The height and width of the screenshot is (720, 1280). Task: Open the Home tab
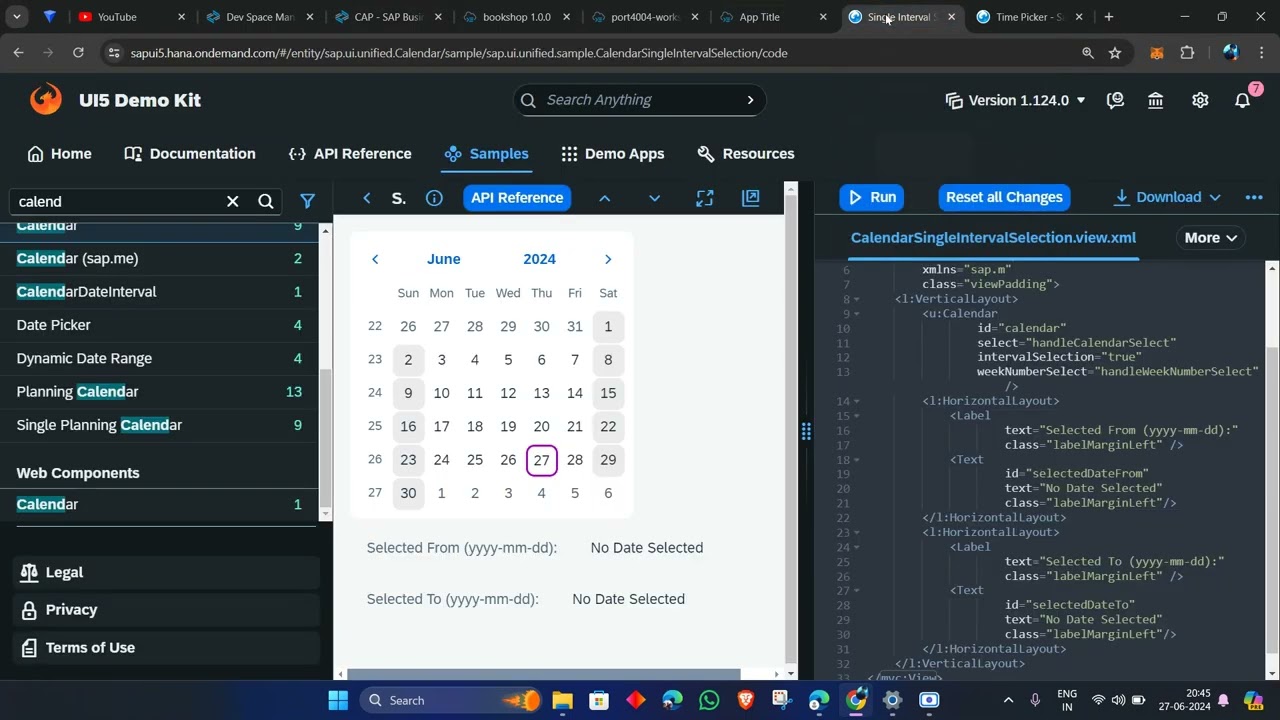coord(59,154)
